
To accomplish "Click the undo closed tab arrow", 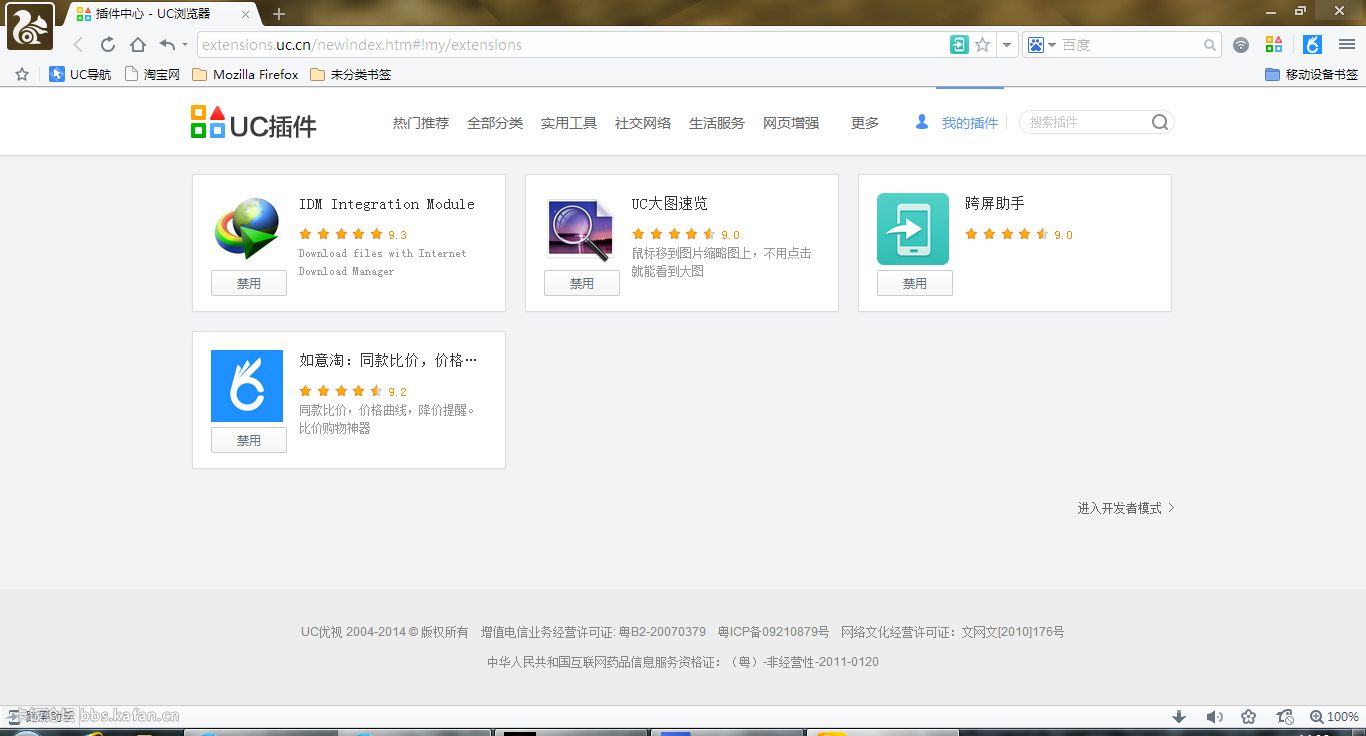I will coord(167,45).
